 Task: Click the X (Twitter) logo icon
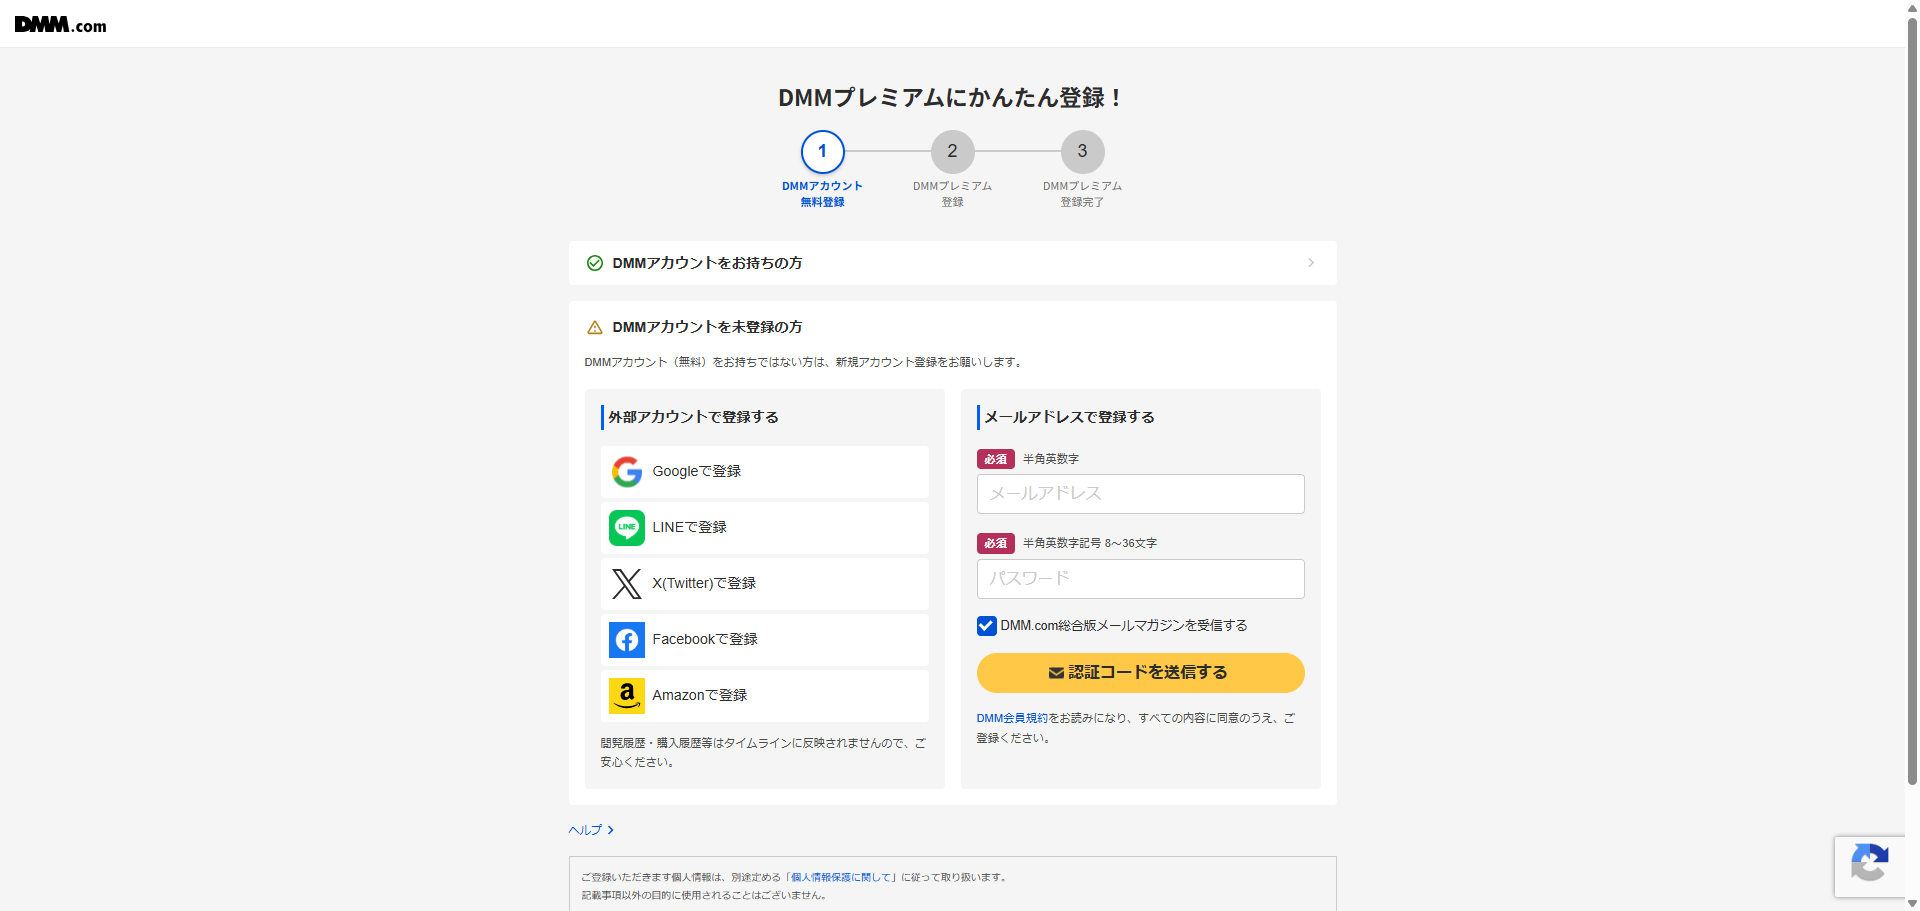pos(627,584)
